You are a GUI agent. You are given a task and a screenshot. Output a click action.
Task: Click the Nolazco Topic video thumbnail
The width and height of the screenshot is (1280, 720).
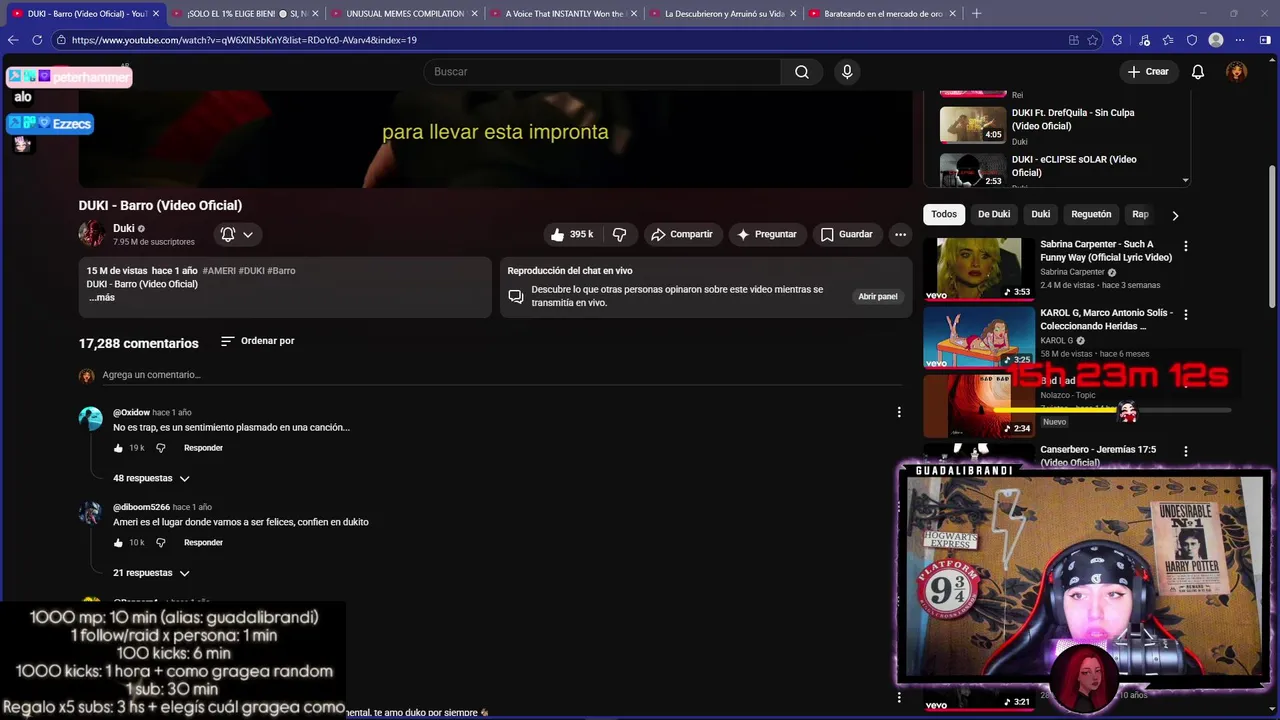(979, 406)
